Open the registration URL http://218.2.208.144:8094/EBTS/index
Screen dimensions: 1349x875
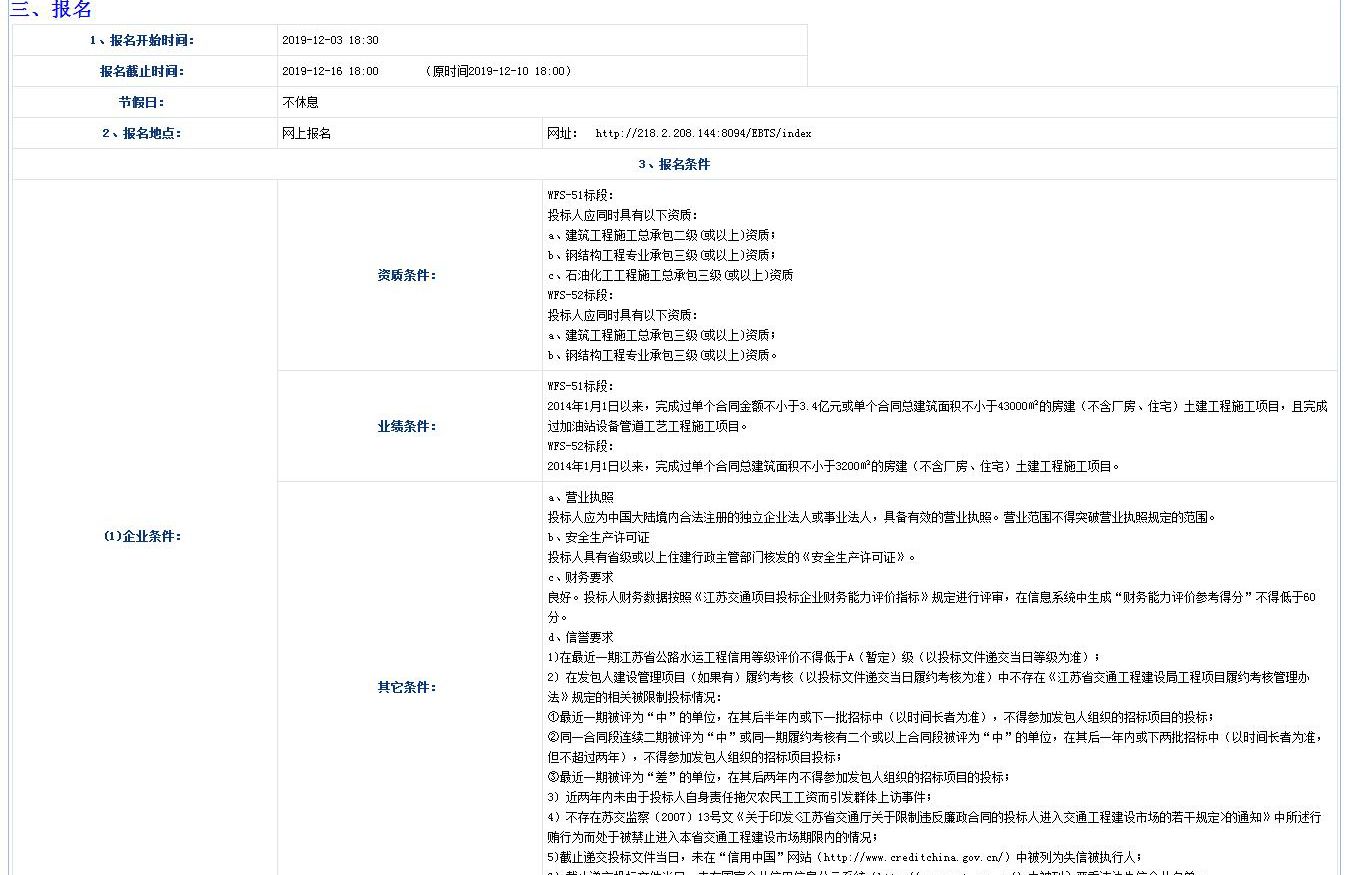point(703,133)
